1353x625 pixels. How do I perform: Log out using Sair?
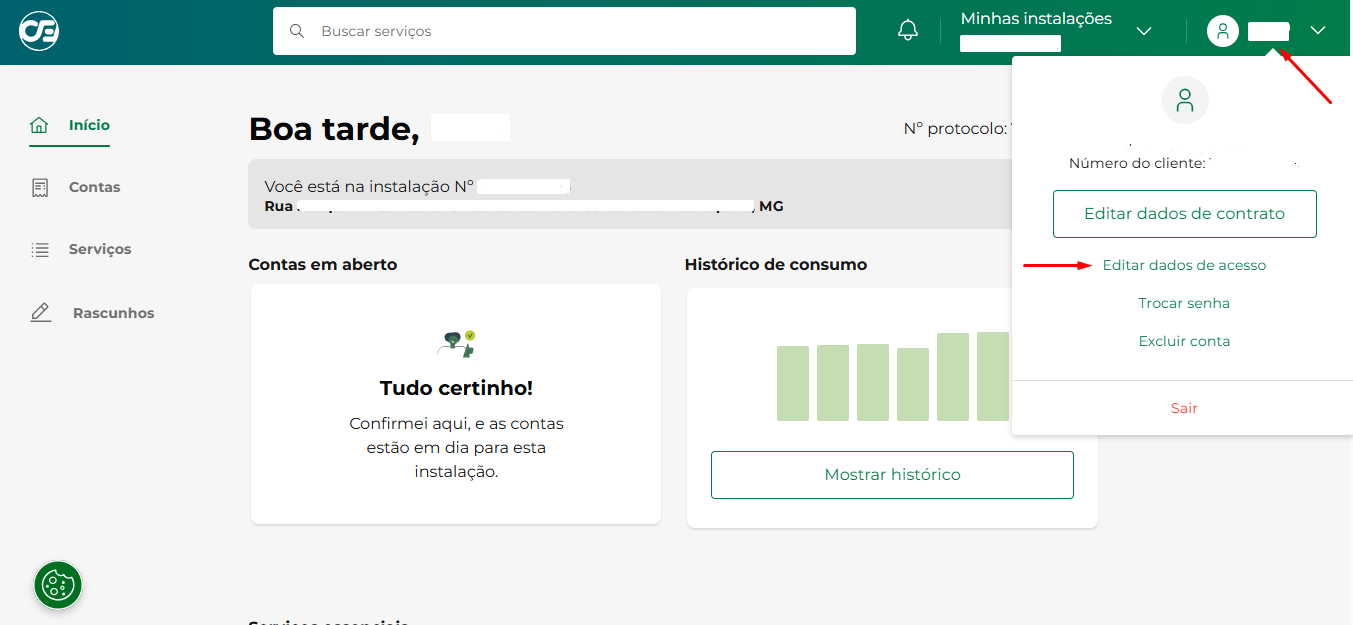coord(1184,408)
